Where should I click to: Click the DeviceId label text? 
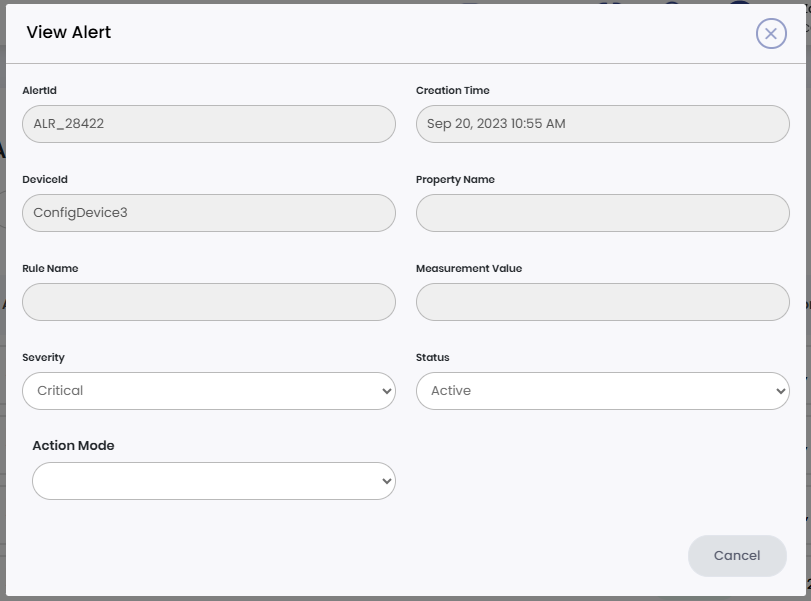(45, 180)
